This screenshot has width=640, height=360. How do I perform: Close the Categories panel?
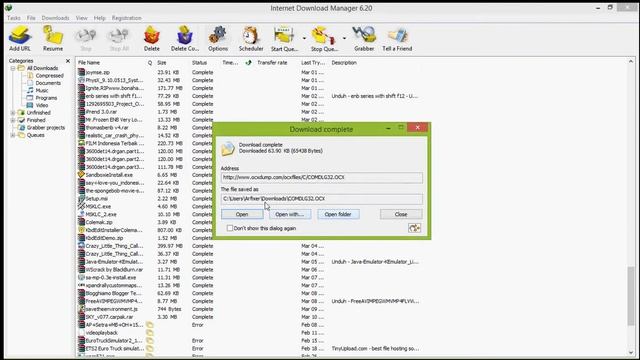68,61
